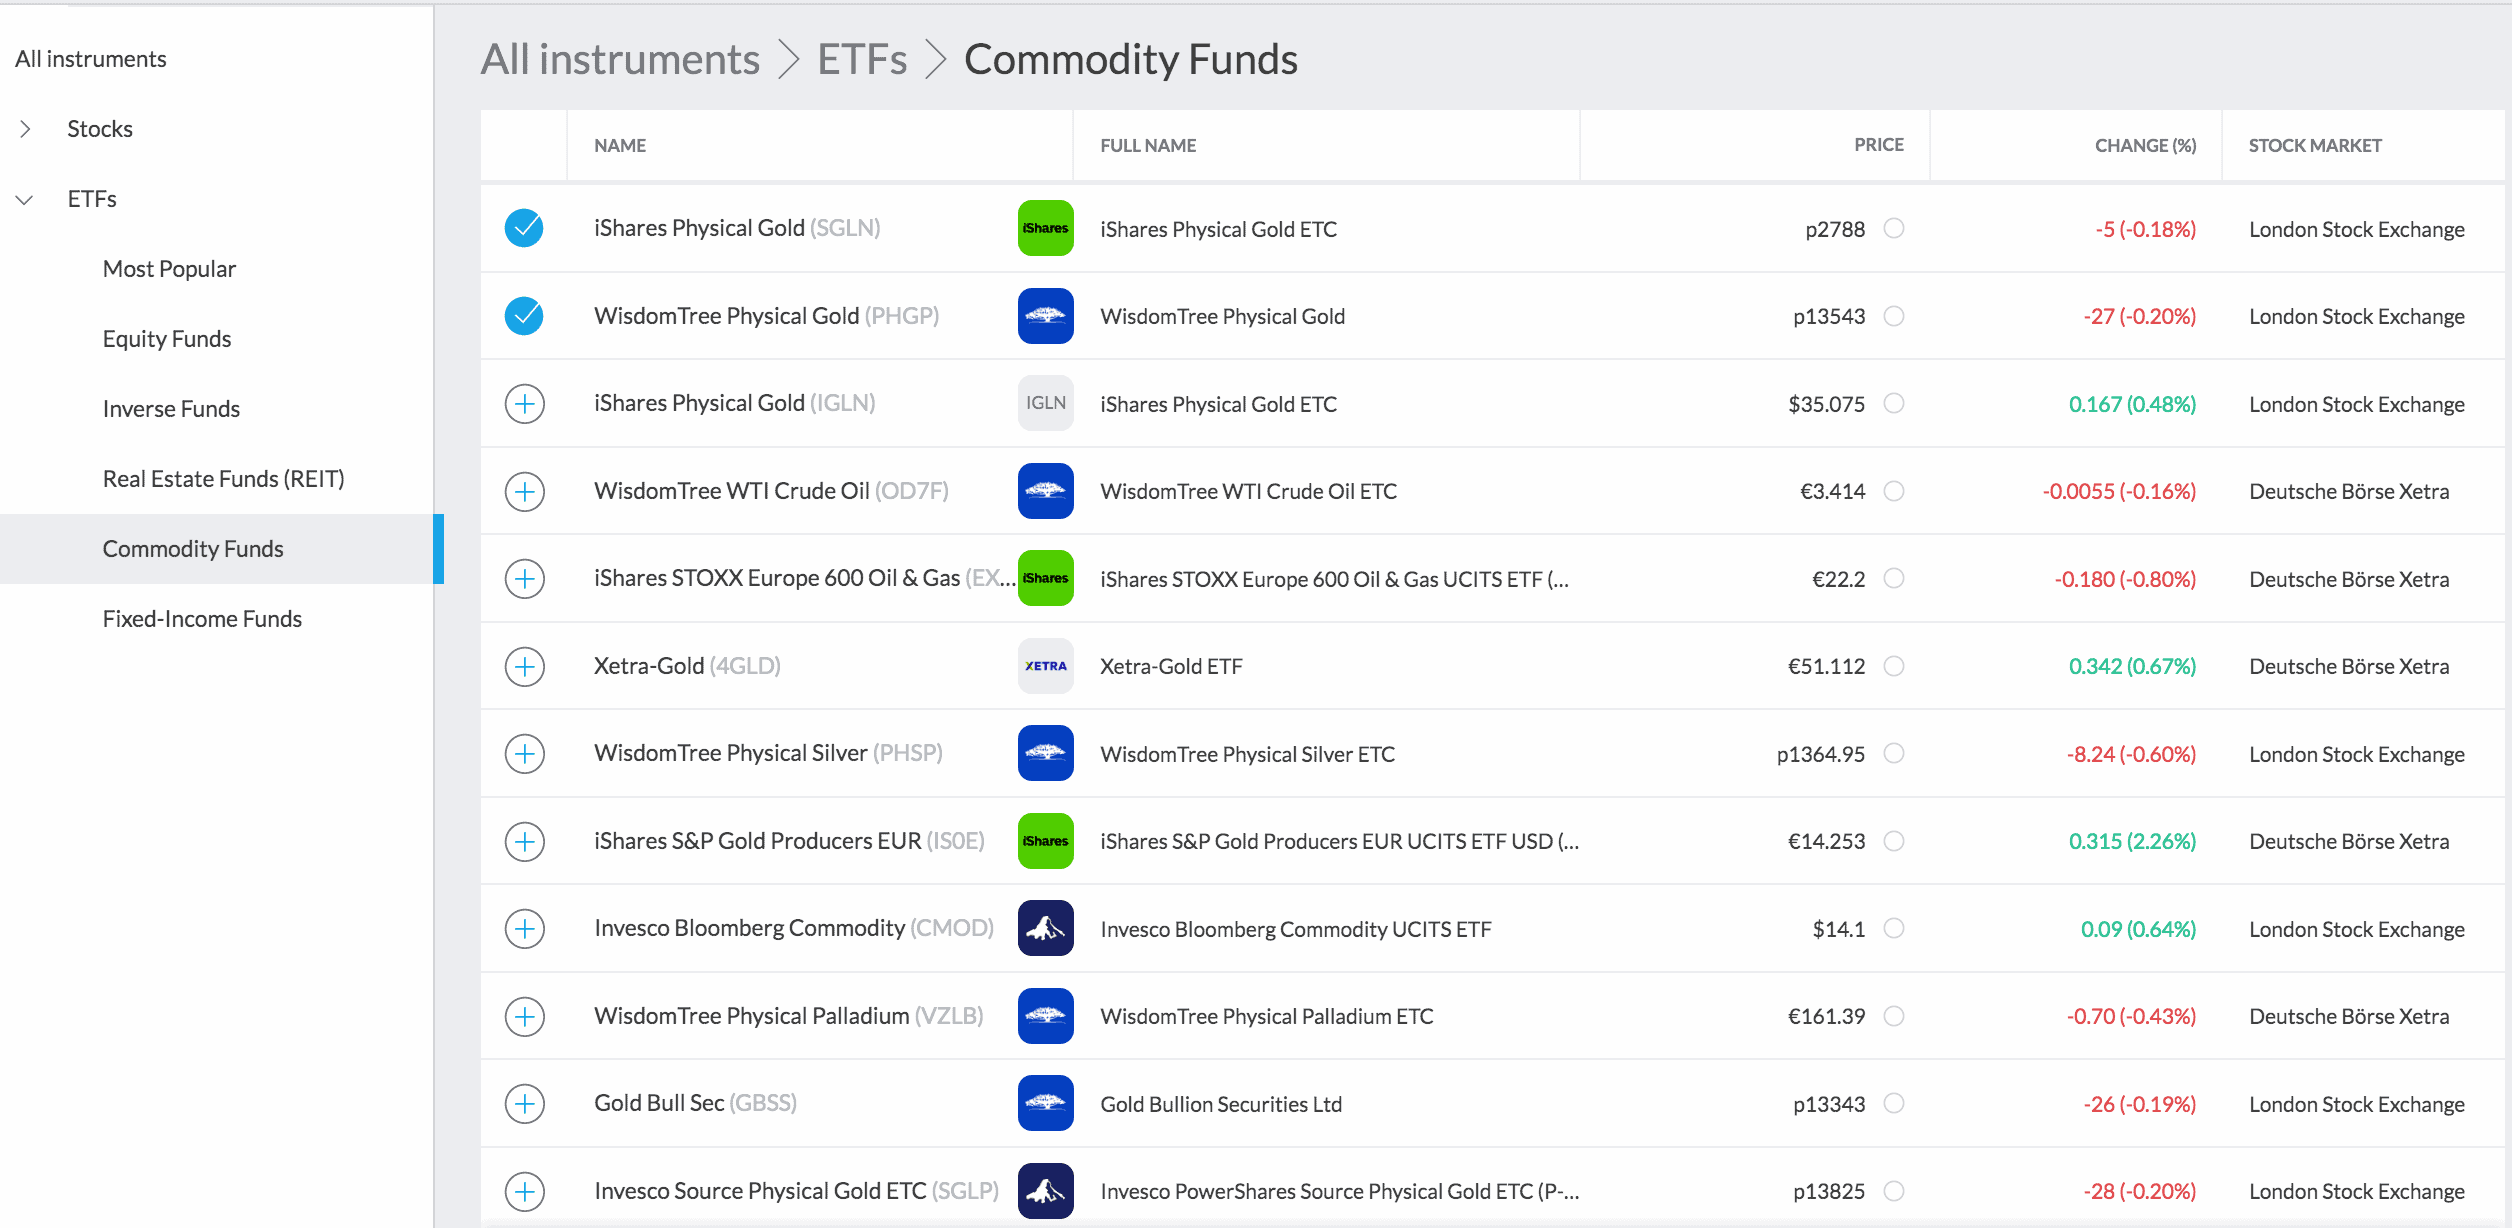Viewport: 2512px width, 1228px height.
Task: Click ETFs breadcrumb link
Action: [x=862, y=59]
